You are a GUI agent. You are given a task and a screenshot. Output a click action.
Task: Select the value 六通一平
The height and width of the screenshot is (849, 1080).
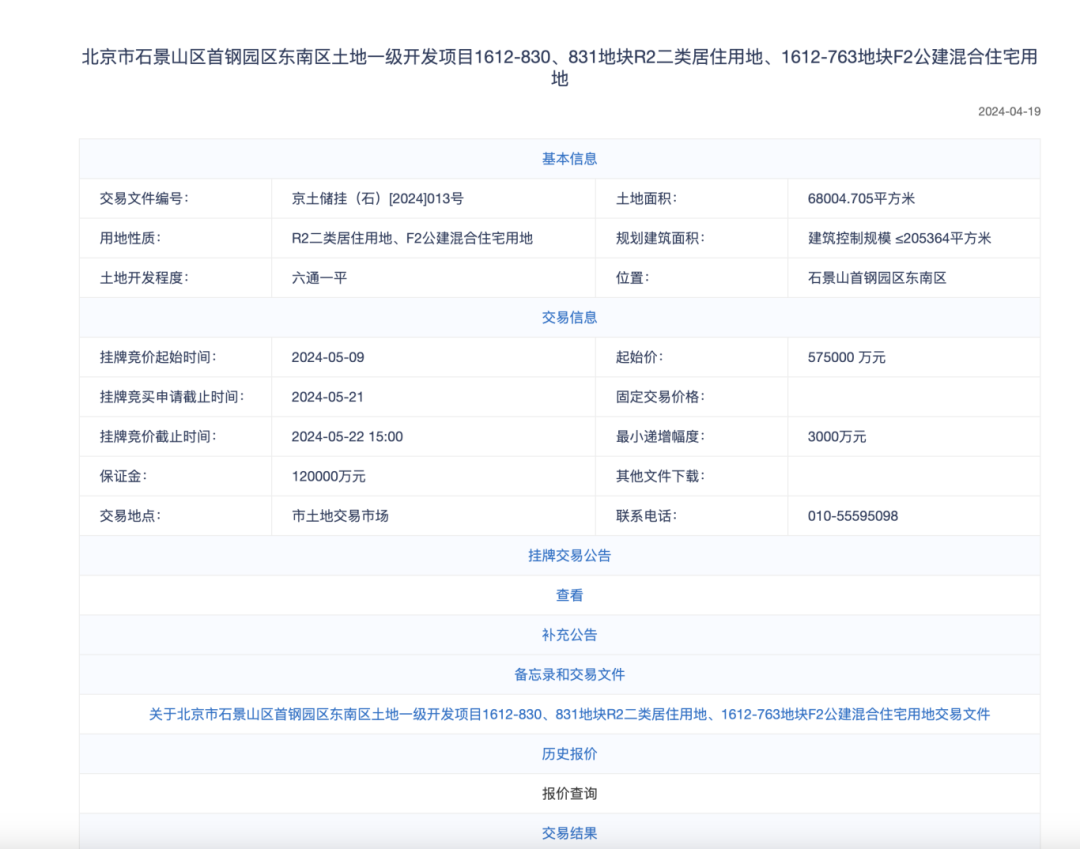(x=319, y=277)
